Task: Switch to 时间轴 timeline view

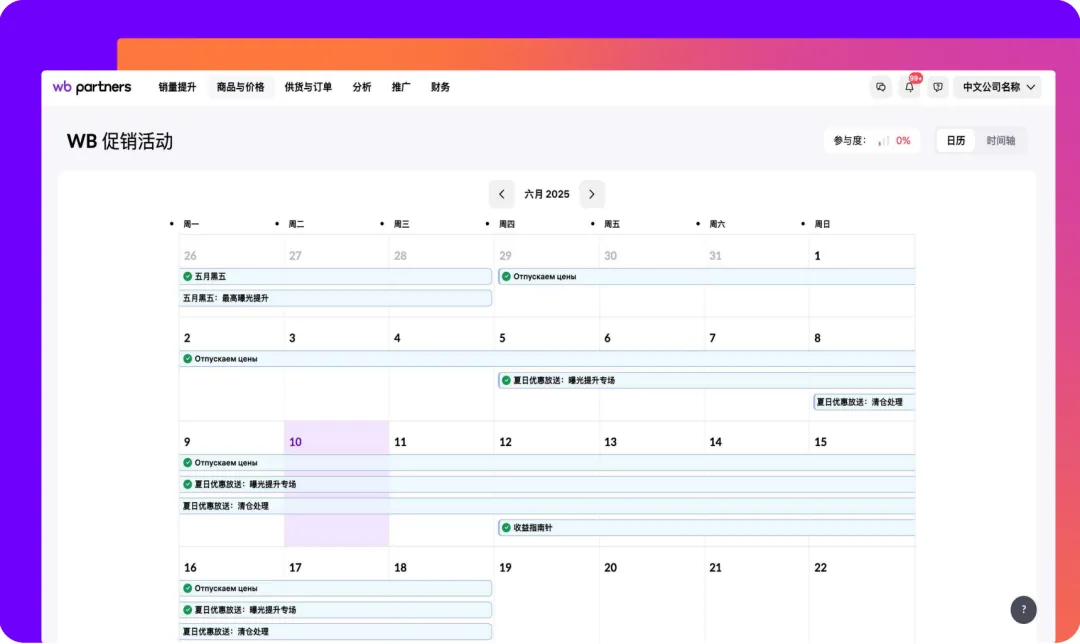Action: point(1000,141)
